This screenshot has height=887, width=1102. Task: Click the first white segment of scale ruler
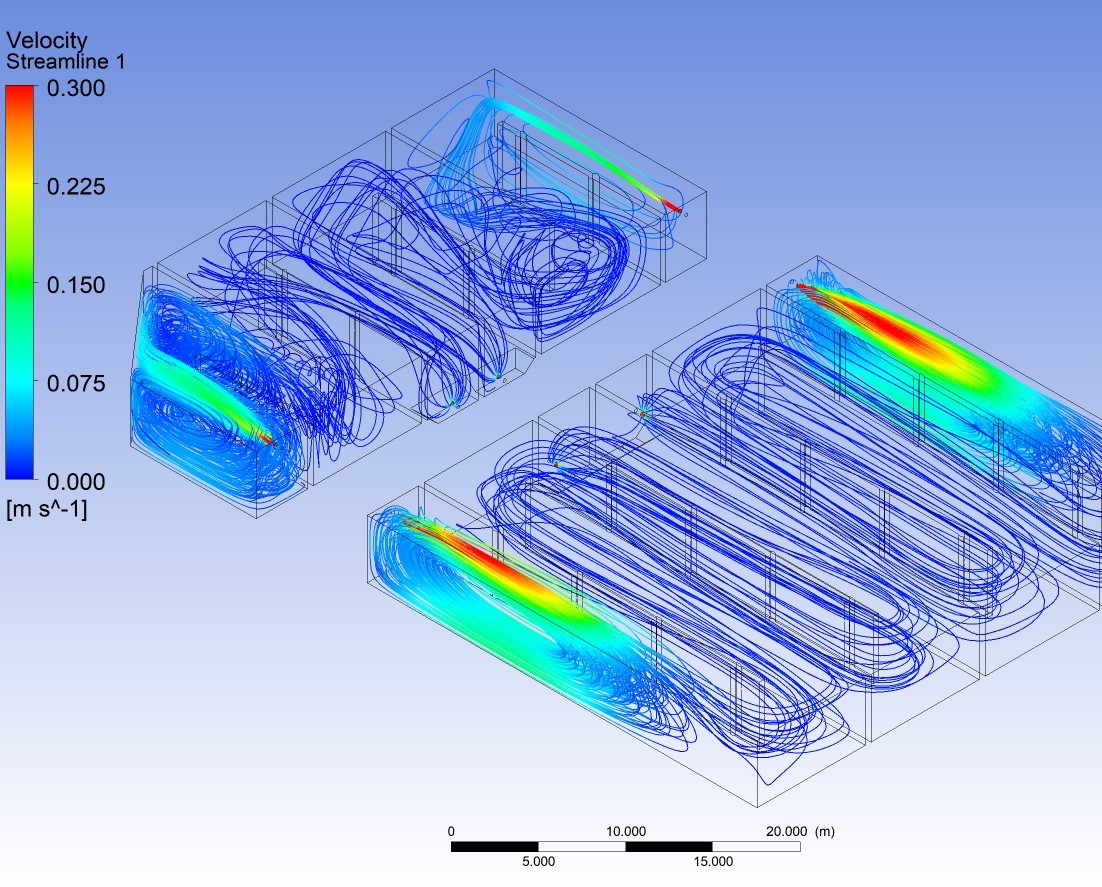581,846
